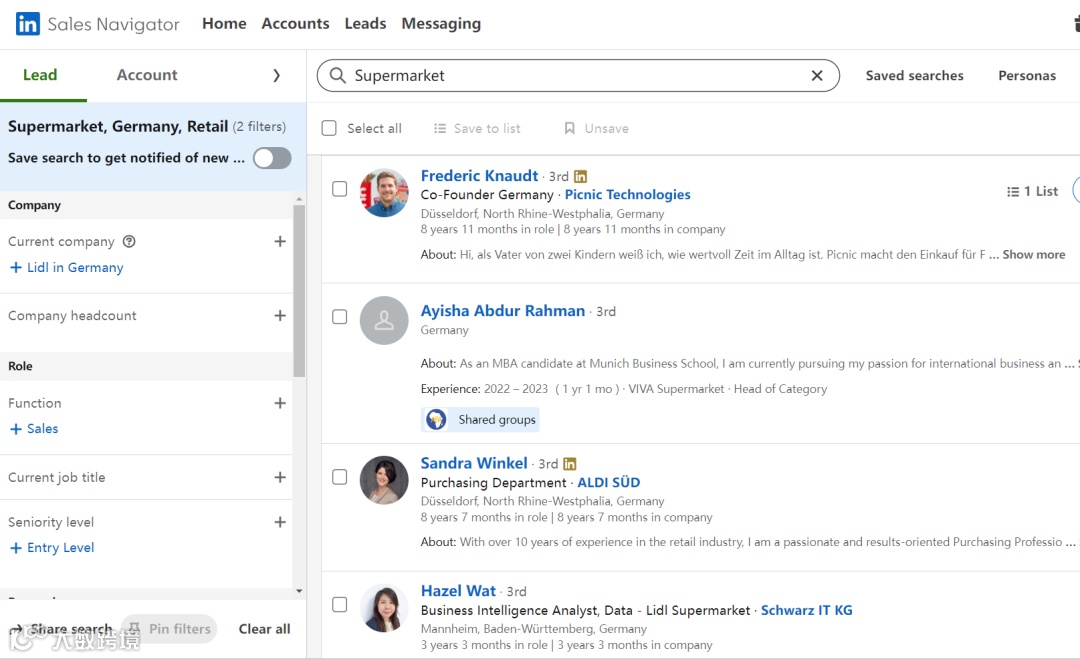Image resolution: width=1080 pixels, height=659 pixels.
Task: Click the Shared groups label
Action: (x=497, y=419)
